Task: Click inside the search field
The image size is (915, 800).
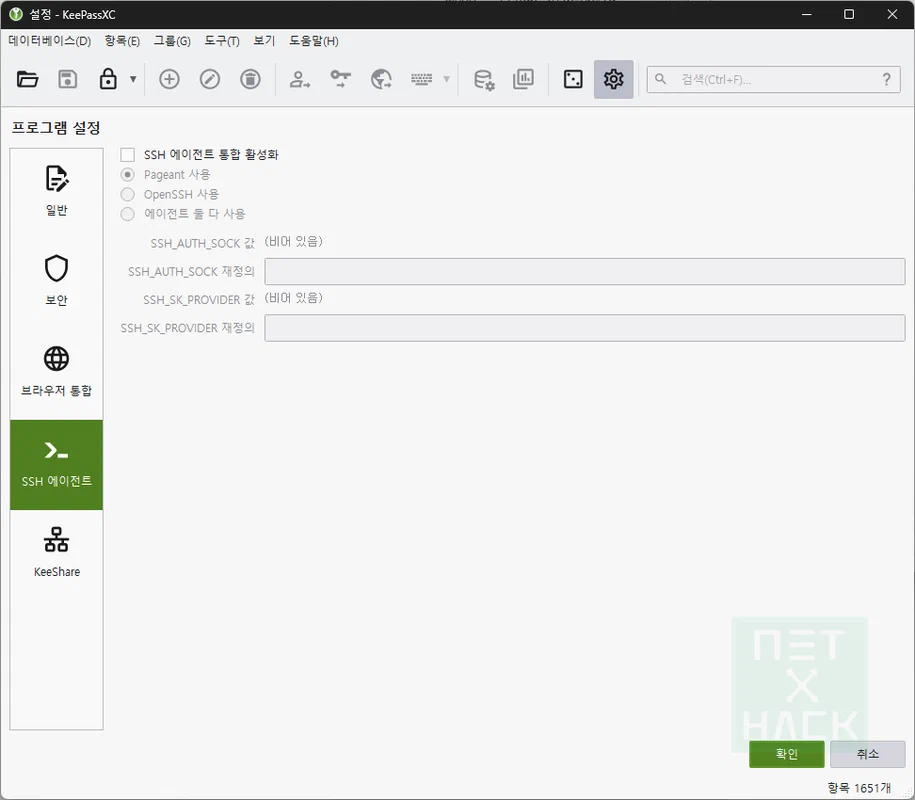Action: [773, 79]
